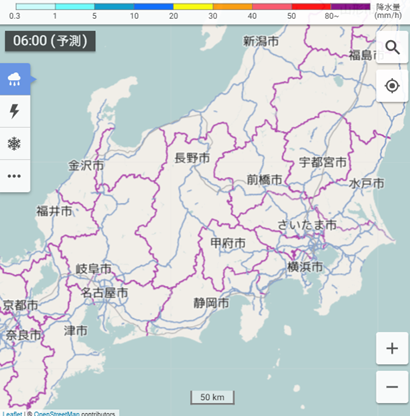
Task: Click the 長野市 city label
Action: click(192, 158)
